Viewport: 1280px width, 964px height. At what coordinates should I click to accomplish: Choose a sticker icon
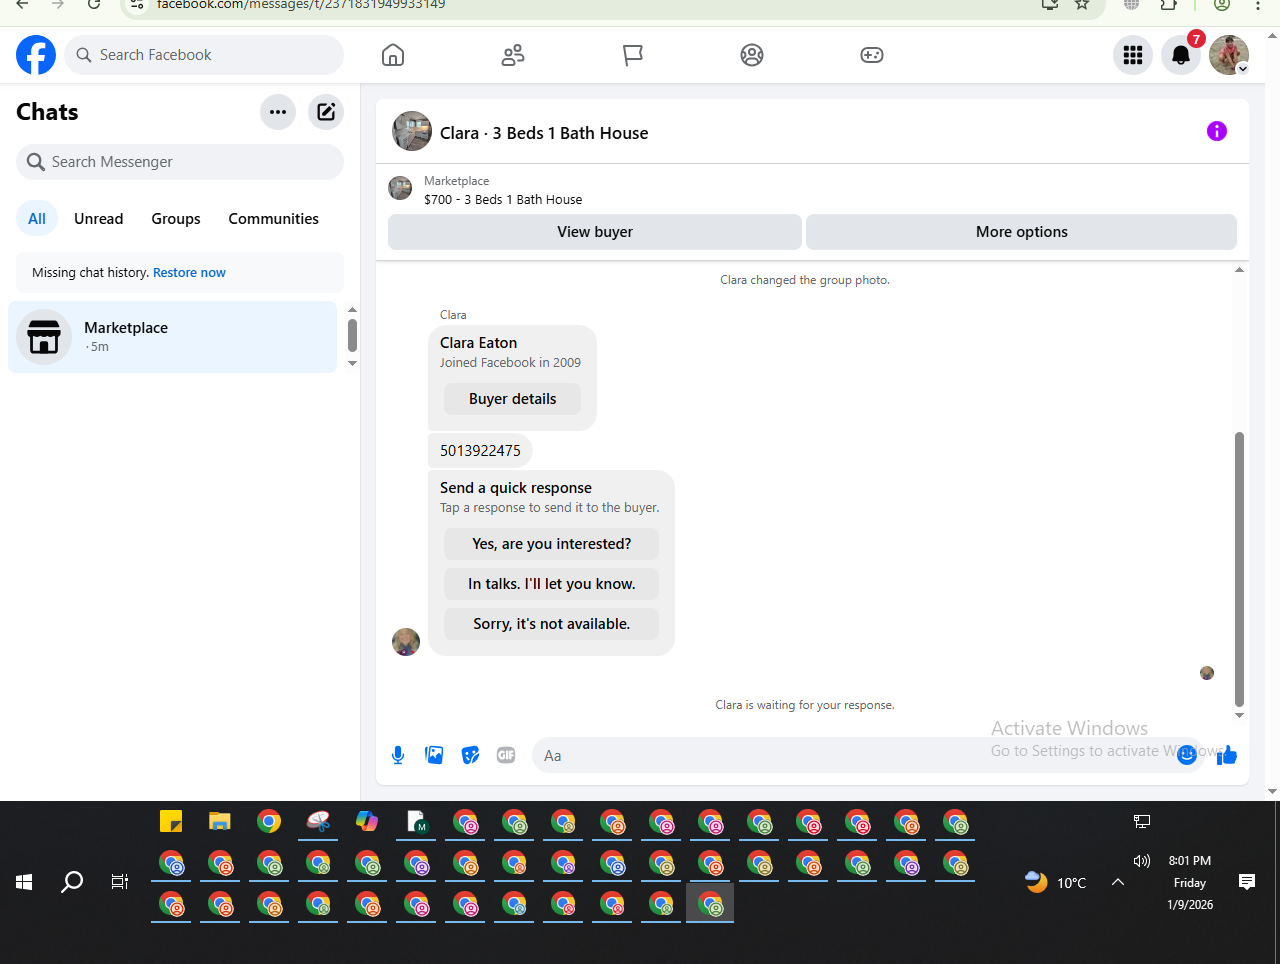point(470,755)
